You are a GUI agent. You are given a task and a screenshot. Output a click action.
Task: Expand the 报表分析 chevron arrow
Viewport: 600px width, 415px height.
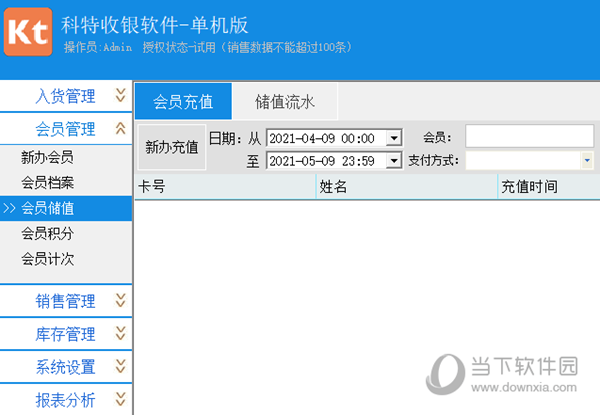[121, 399]
